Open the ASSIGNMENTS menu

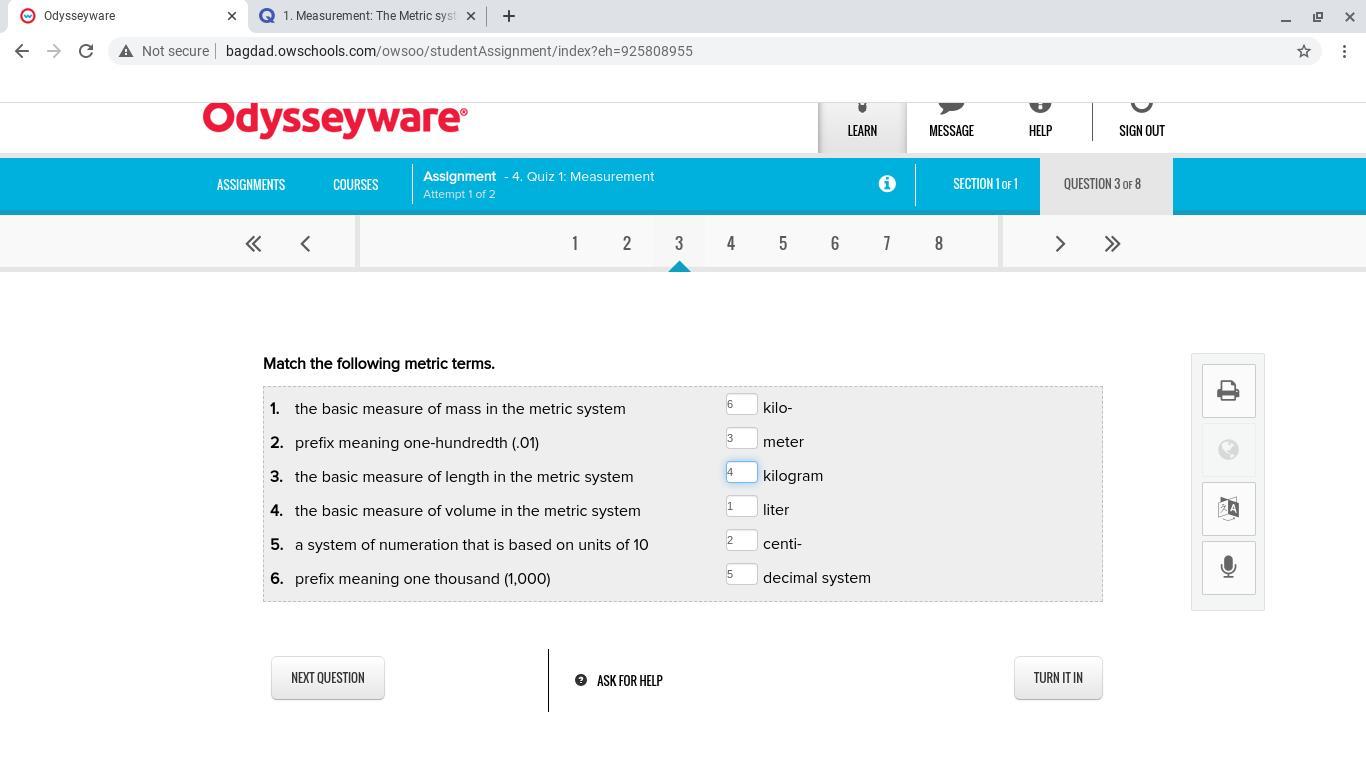pyautogui.click(x=251, y=185)
